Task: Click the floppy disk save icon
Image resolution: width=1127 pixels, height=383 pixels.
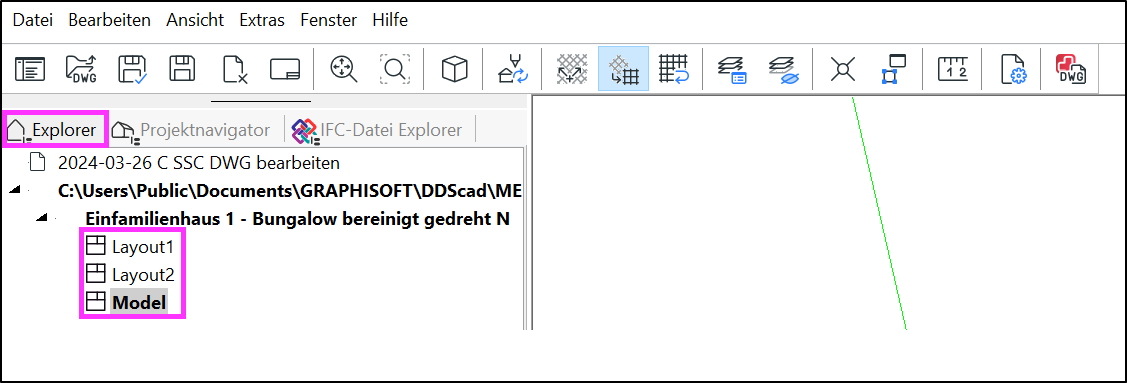Action: (183, 69)
